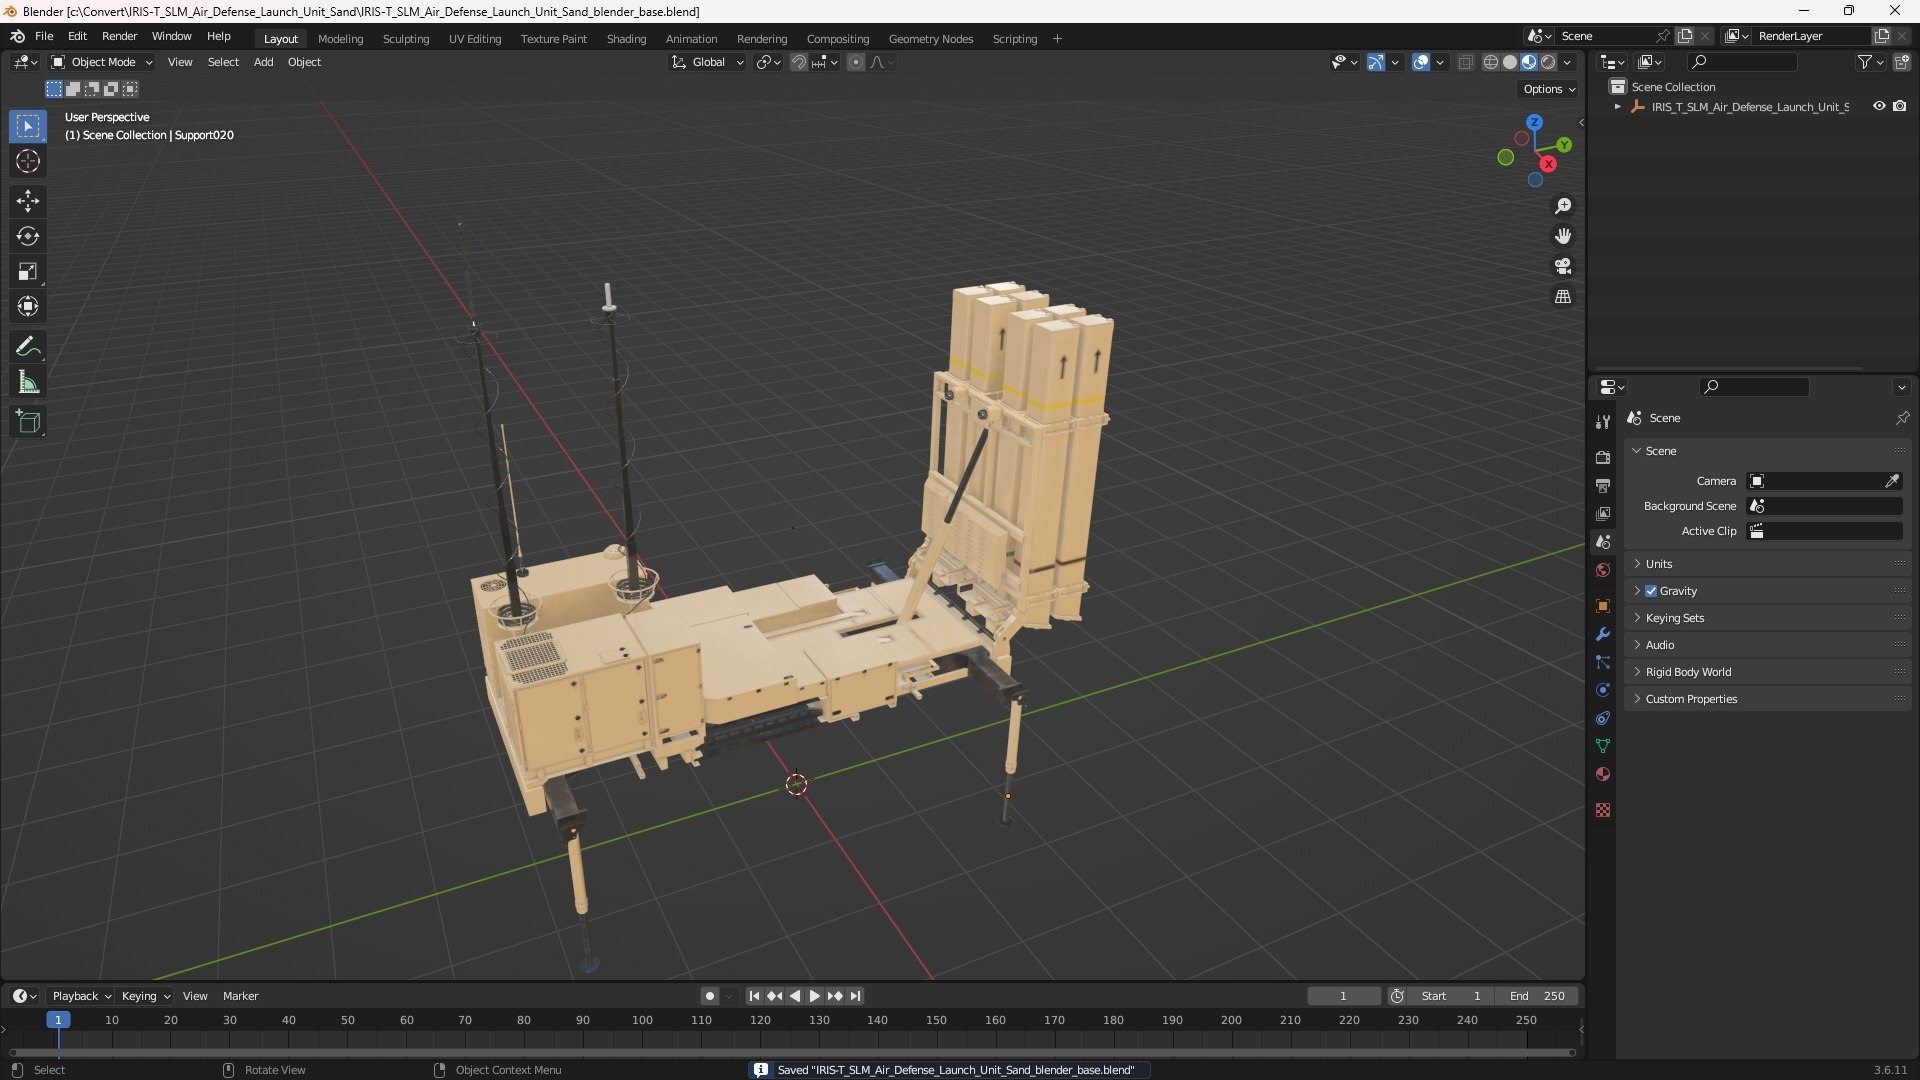Disable IRIS_T_SLM collection in renders
Screen dimensions: 1920x1080
[1899, 106]
